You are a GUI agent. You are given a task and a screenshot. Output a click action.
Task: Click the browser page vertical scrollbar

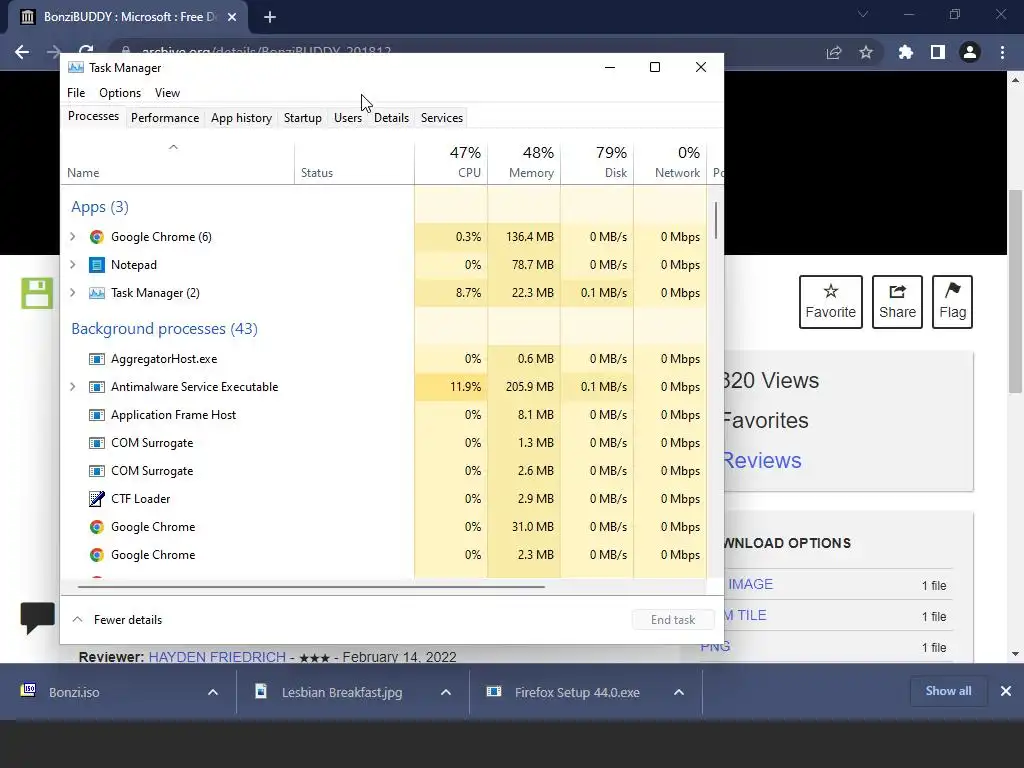[x=1015, y=291]
